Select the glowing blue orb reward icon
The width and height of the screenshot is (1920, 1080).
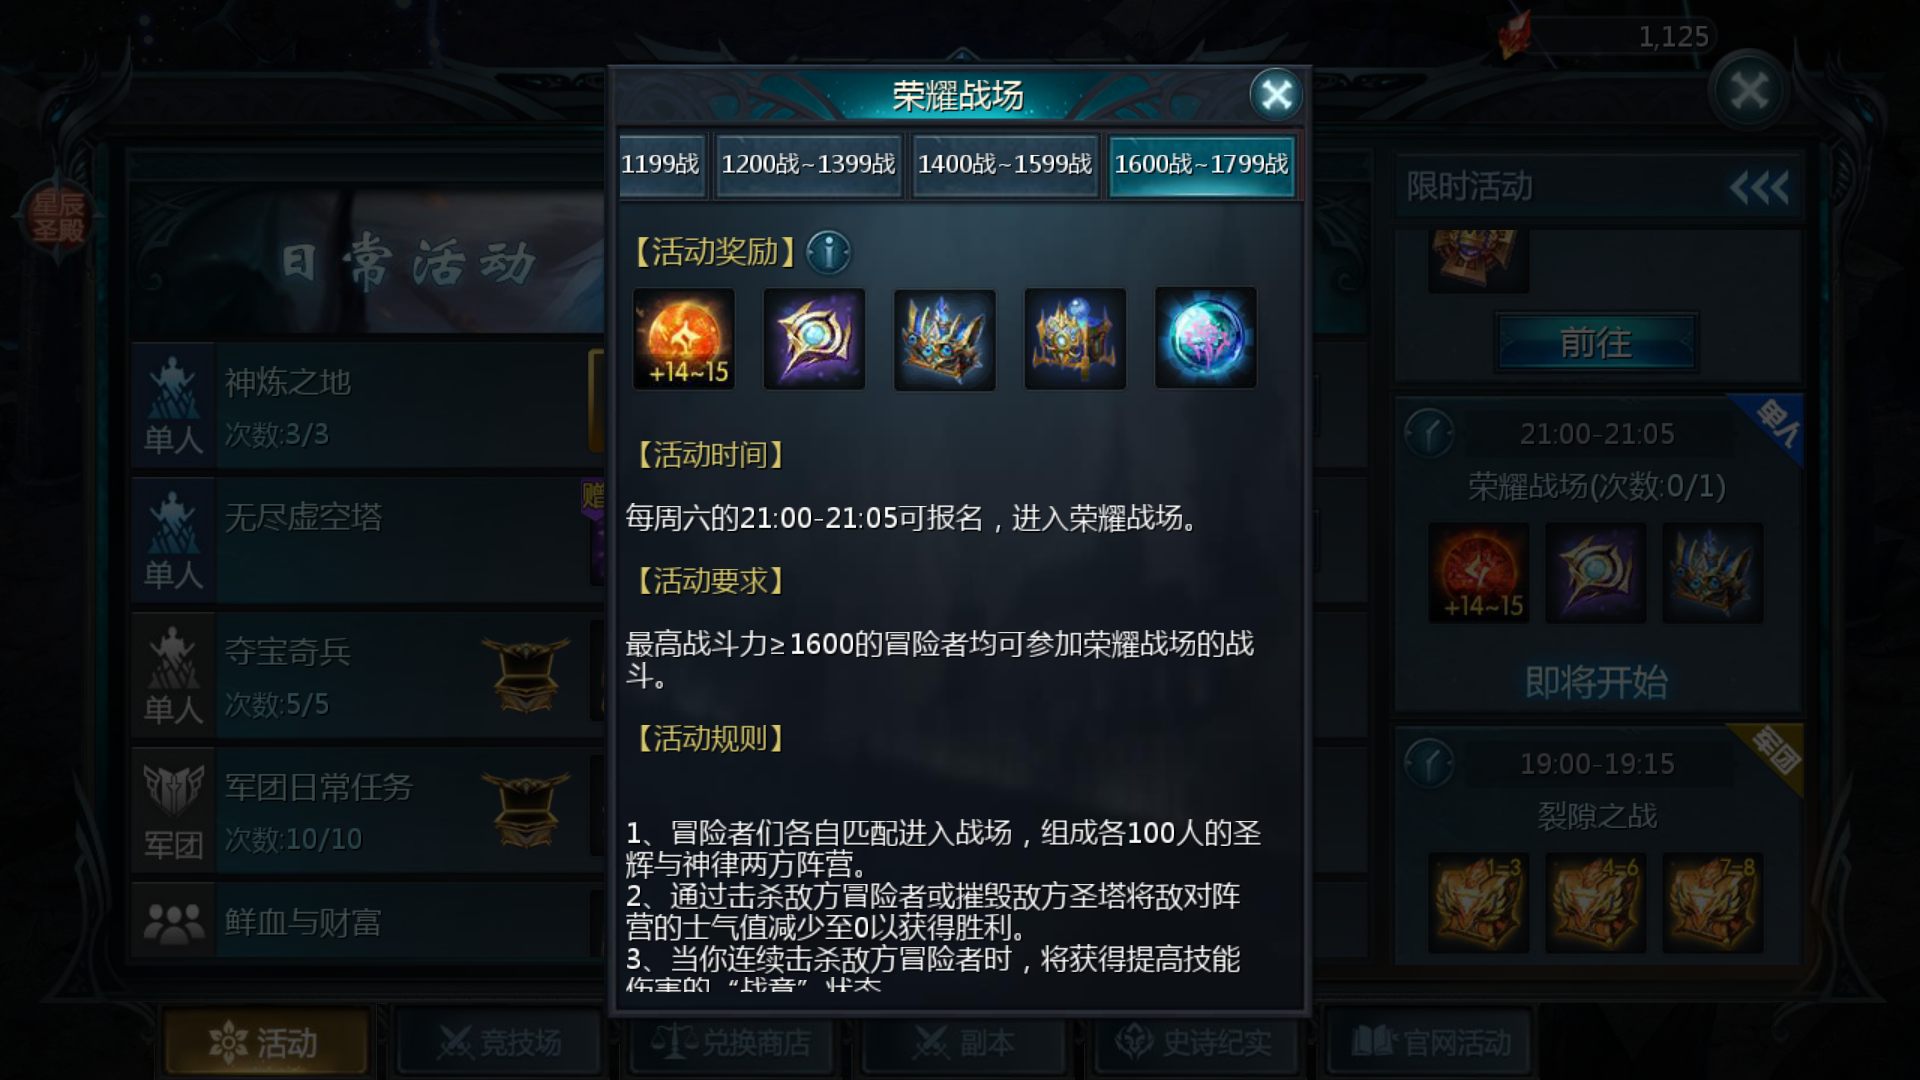tap(1205, 339)
